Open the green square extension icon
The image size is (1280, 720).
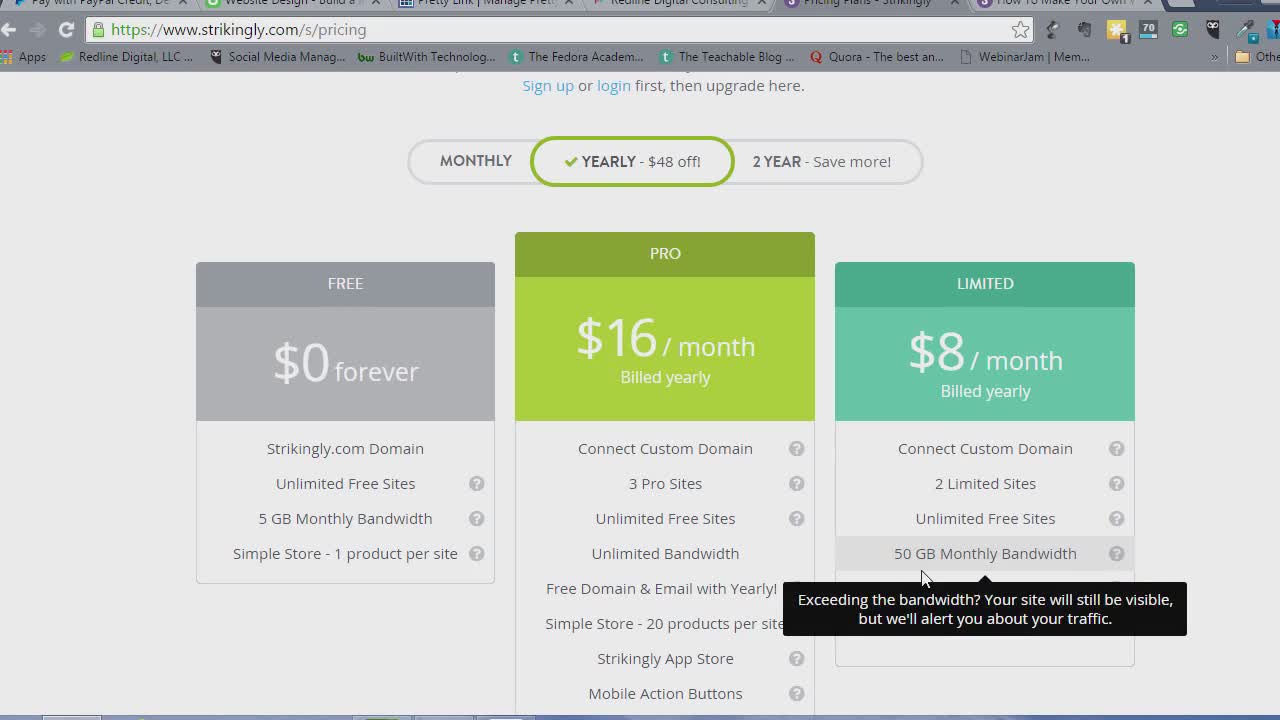1180,30
